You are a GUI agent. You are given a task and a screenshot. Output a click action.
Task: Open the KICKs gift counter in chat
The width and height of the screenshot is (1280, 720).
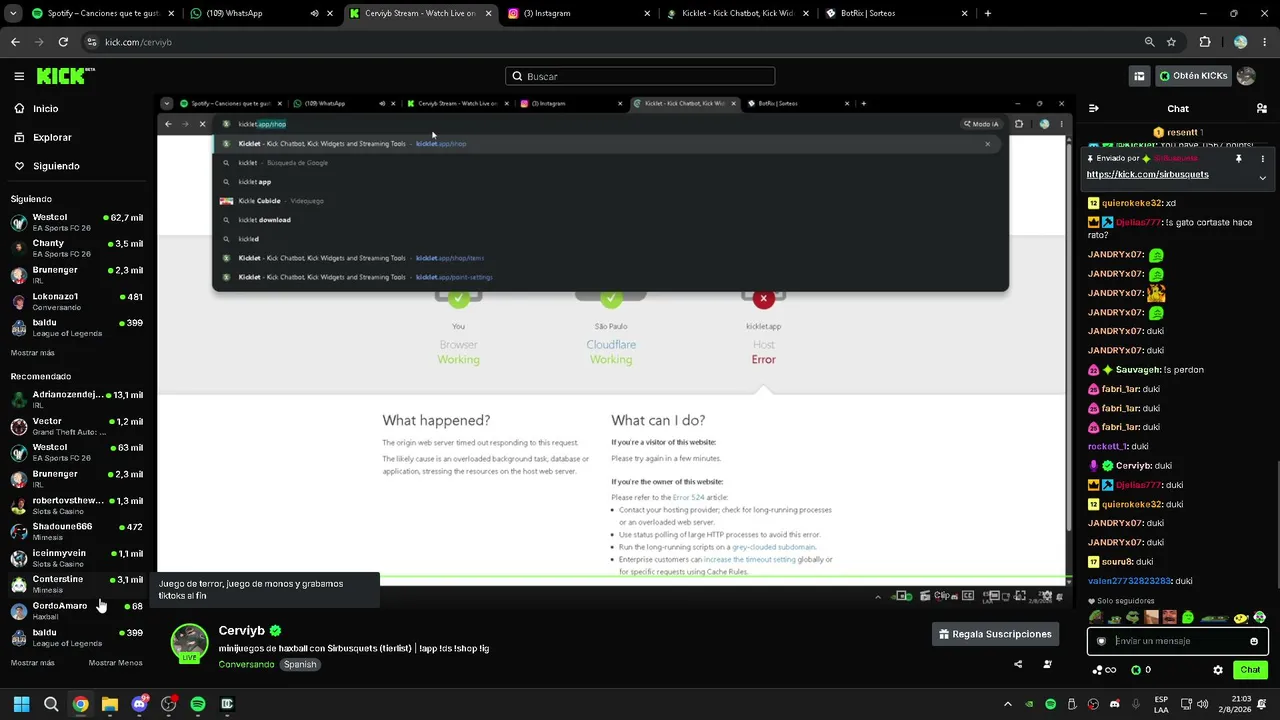click(x=1141, y=670)
